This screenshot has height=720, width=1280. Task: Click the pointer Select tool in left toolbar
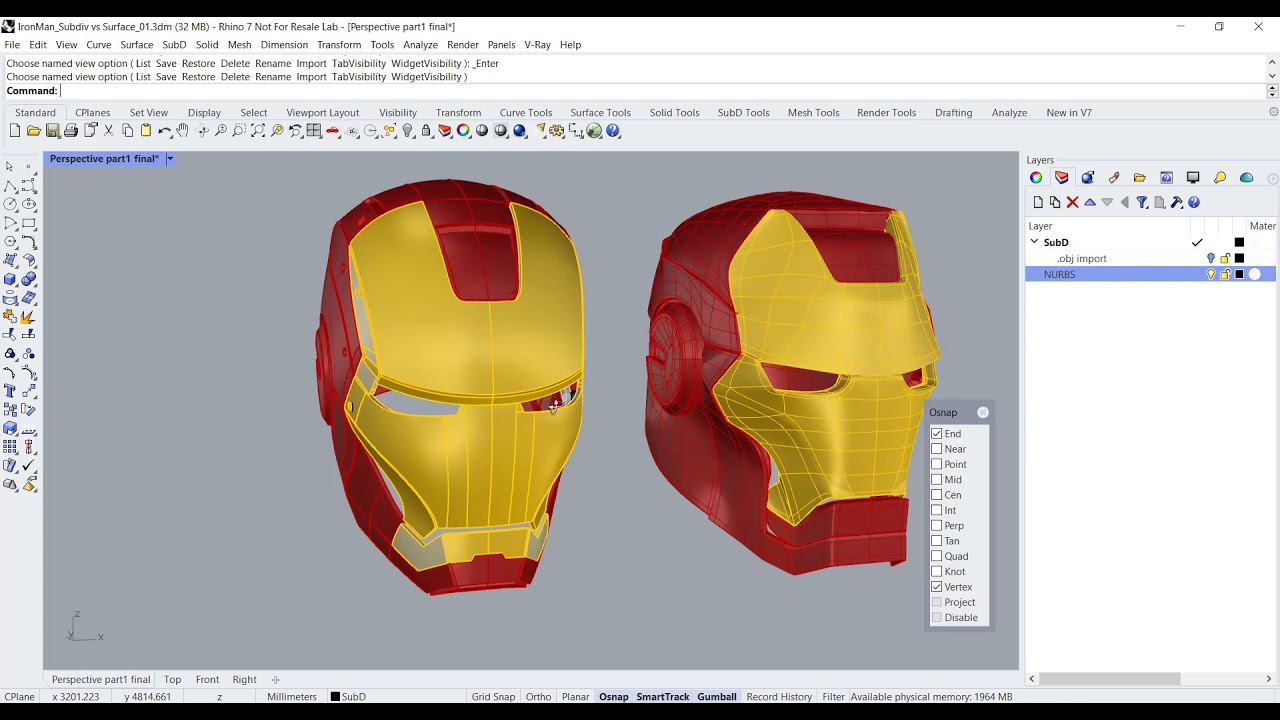coord(10,167)
